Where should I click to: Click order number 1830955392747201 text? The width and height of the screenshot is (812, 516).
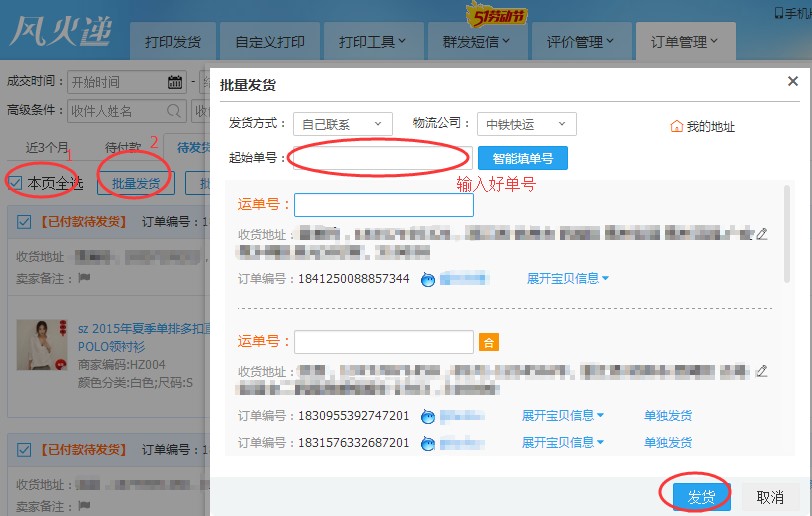tap(354, 415)
